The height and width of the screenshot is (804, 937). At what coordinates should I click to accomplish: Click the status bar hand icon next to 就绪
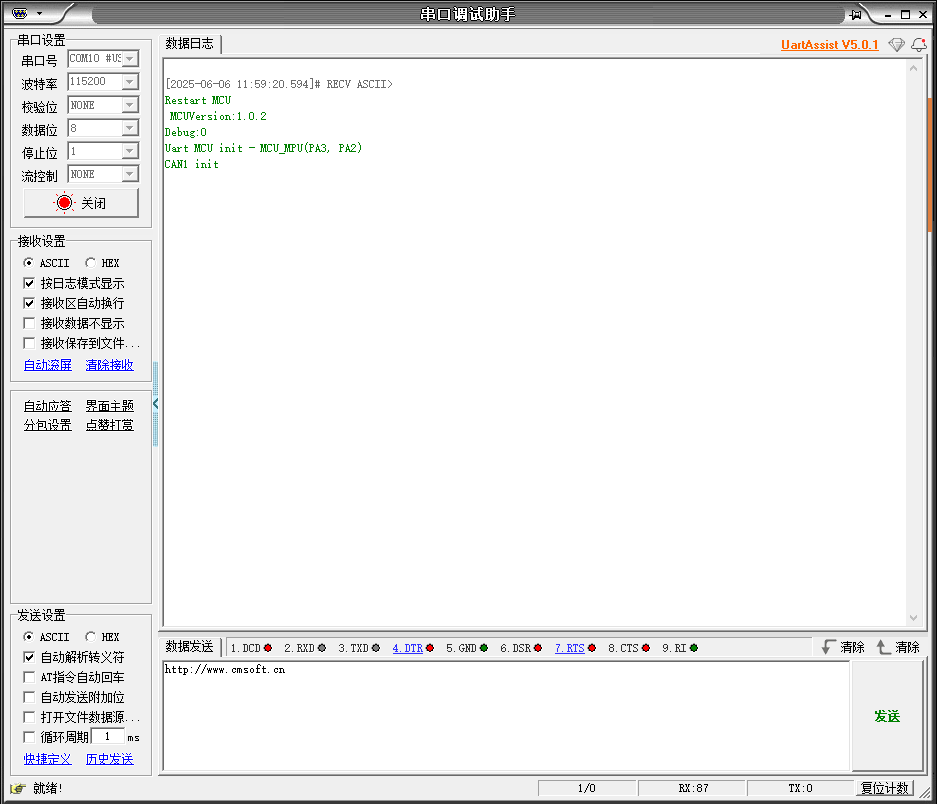coord(18,788)
